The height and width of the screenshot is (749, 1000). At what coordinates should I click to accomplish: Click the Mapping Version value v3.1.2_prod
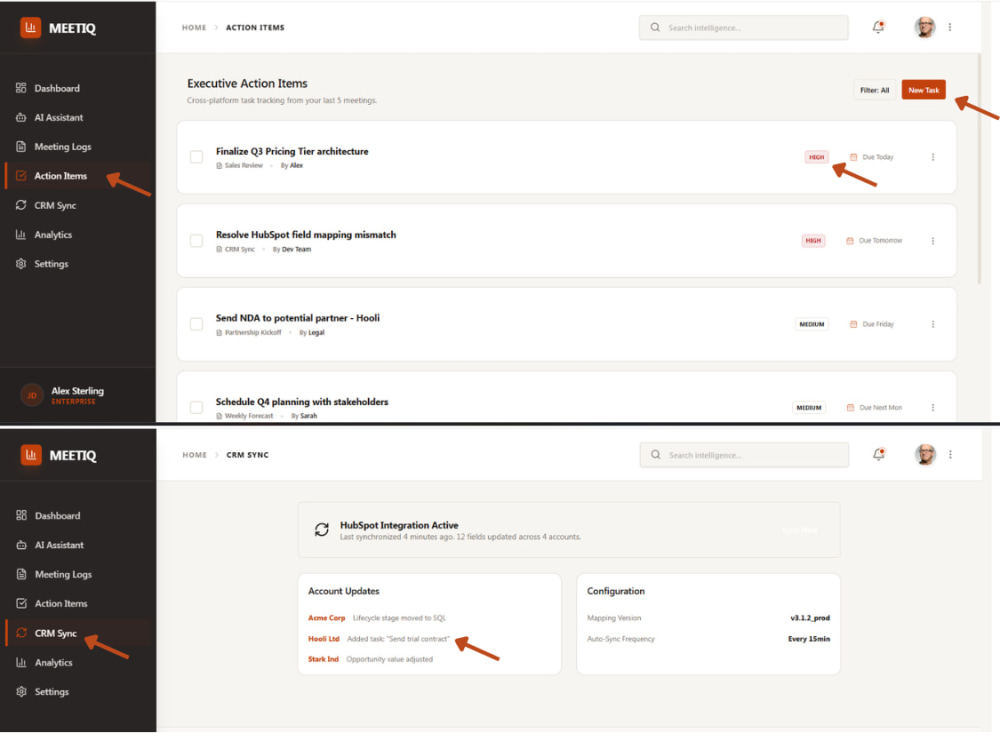[810, 618]
